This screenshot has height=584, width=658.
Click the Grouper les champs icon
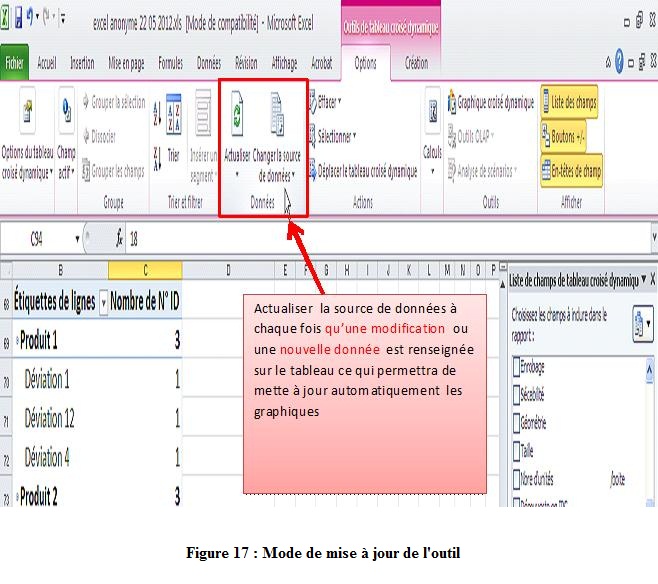(x=86, y=170)
